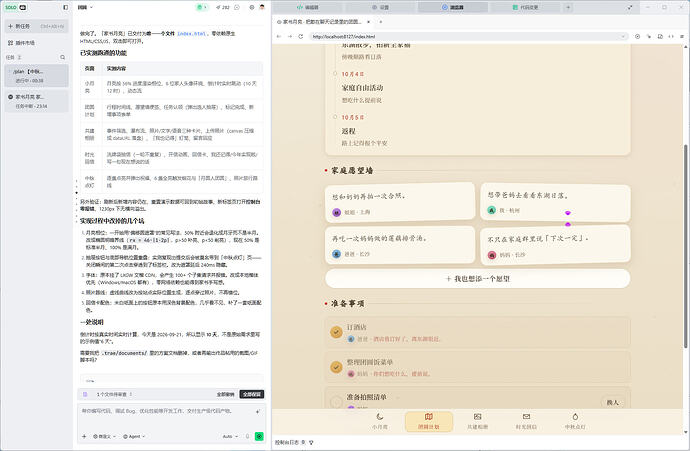Viewport: 690px width, 451px height.
Task: Add attachment with the plus icon
Action: (84, 436)
